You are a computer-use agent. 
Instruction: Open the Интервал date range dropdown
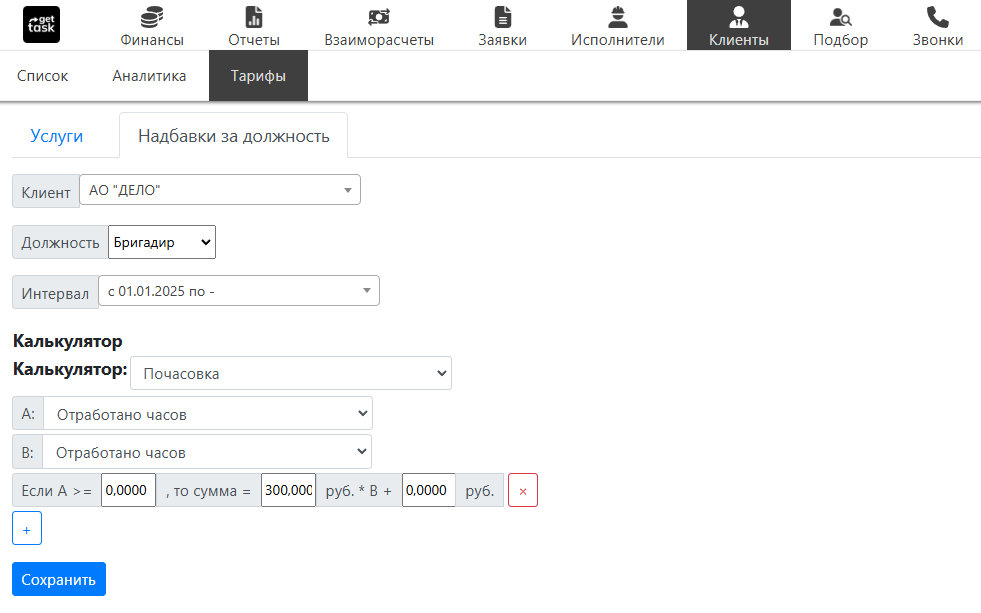239,291
